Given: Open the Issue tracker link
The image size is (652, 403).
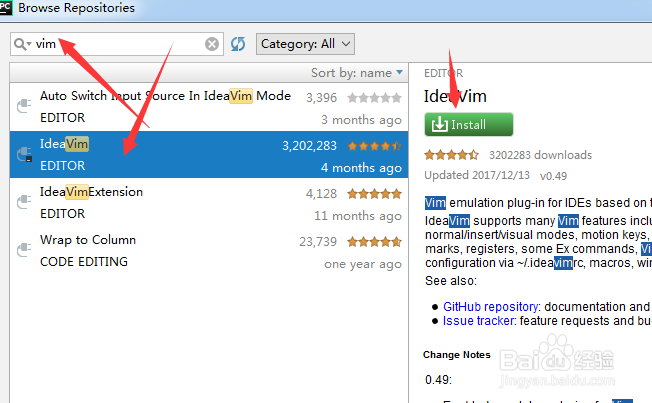Looking at the screenshot, I should coord(479,321).
